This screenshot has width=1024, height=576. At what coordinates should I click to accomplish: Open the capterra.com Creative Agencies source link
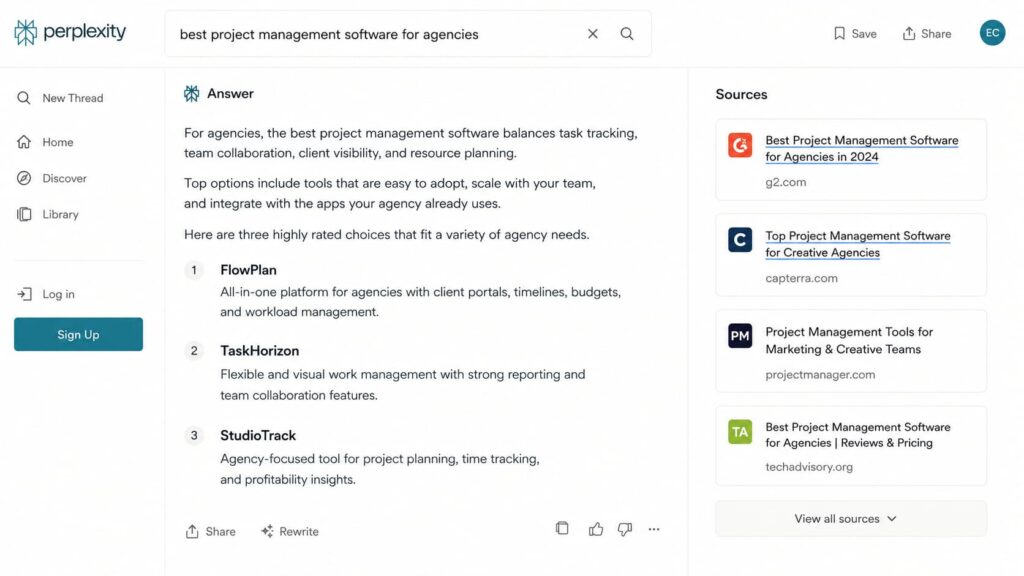point(857,244)
